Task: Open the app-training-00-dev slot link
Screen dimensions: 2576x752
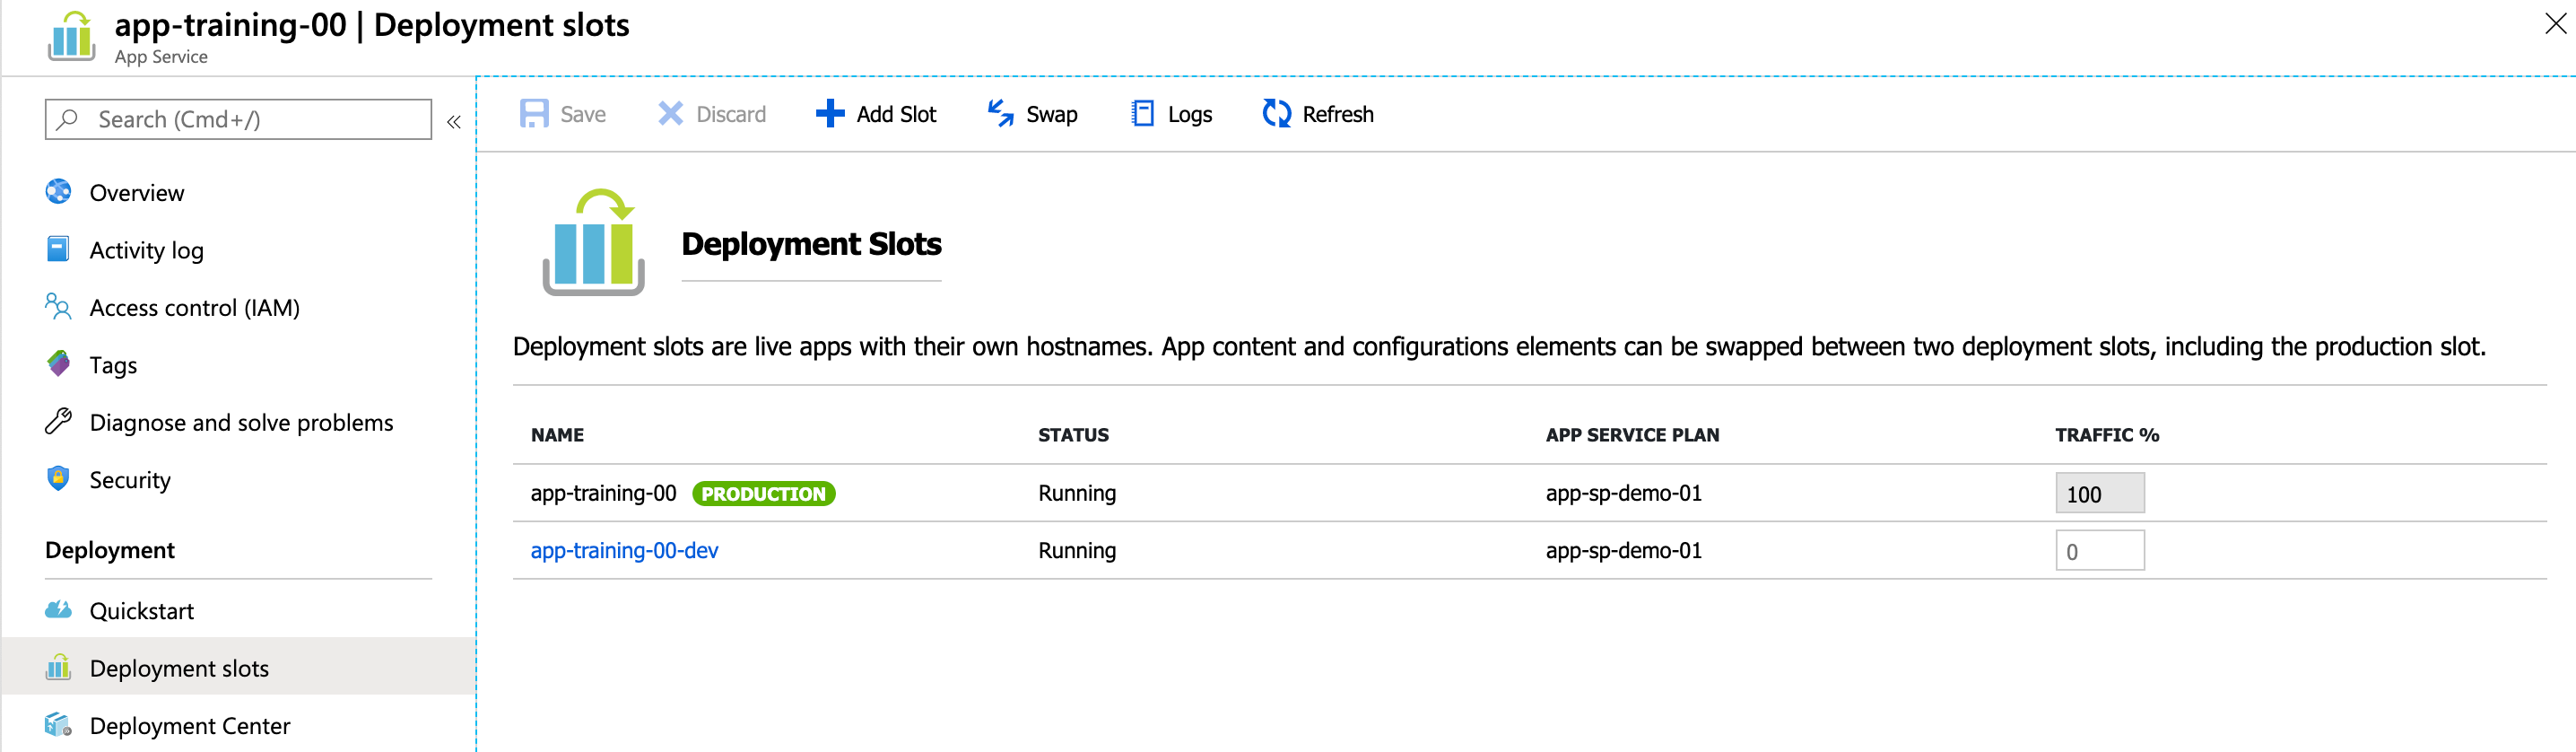Action: tap(624, 551)
